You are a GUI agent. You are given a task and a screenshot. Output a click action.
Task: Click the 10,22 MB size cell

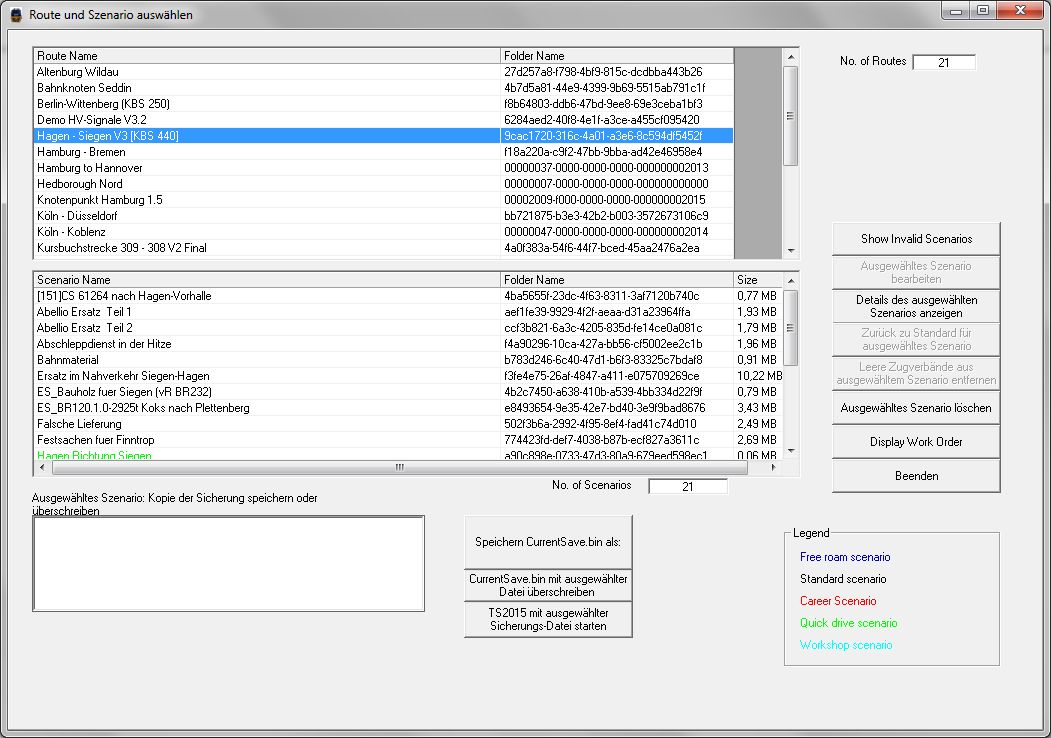759,376
